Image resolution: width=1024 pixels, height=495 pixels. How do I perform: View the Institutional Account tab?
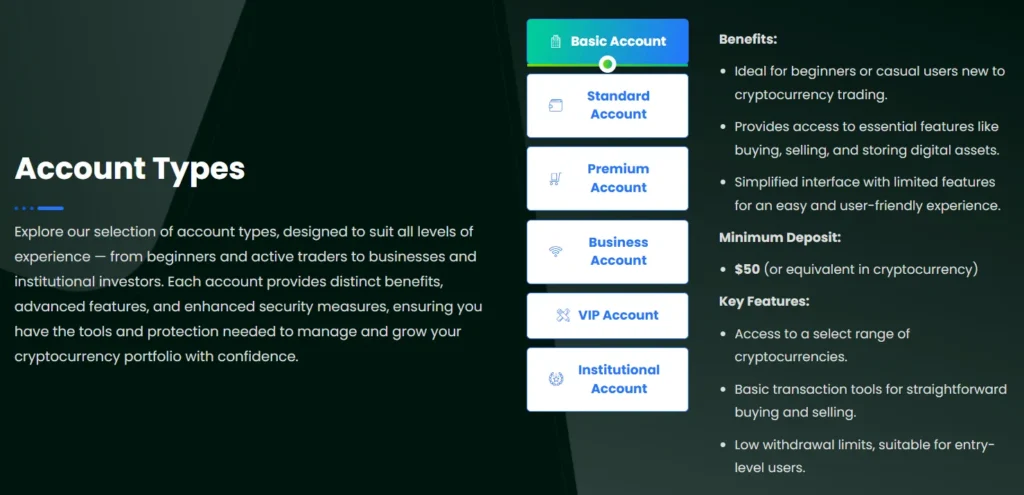[x=618, y=379]
